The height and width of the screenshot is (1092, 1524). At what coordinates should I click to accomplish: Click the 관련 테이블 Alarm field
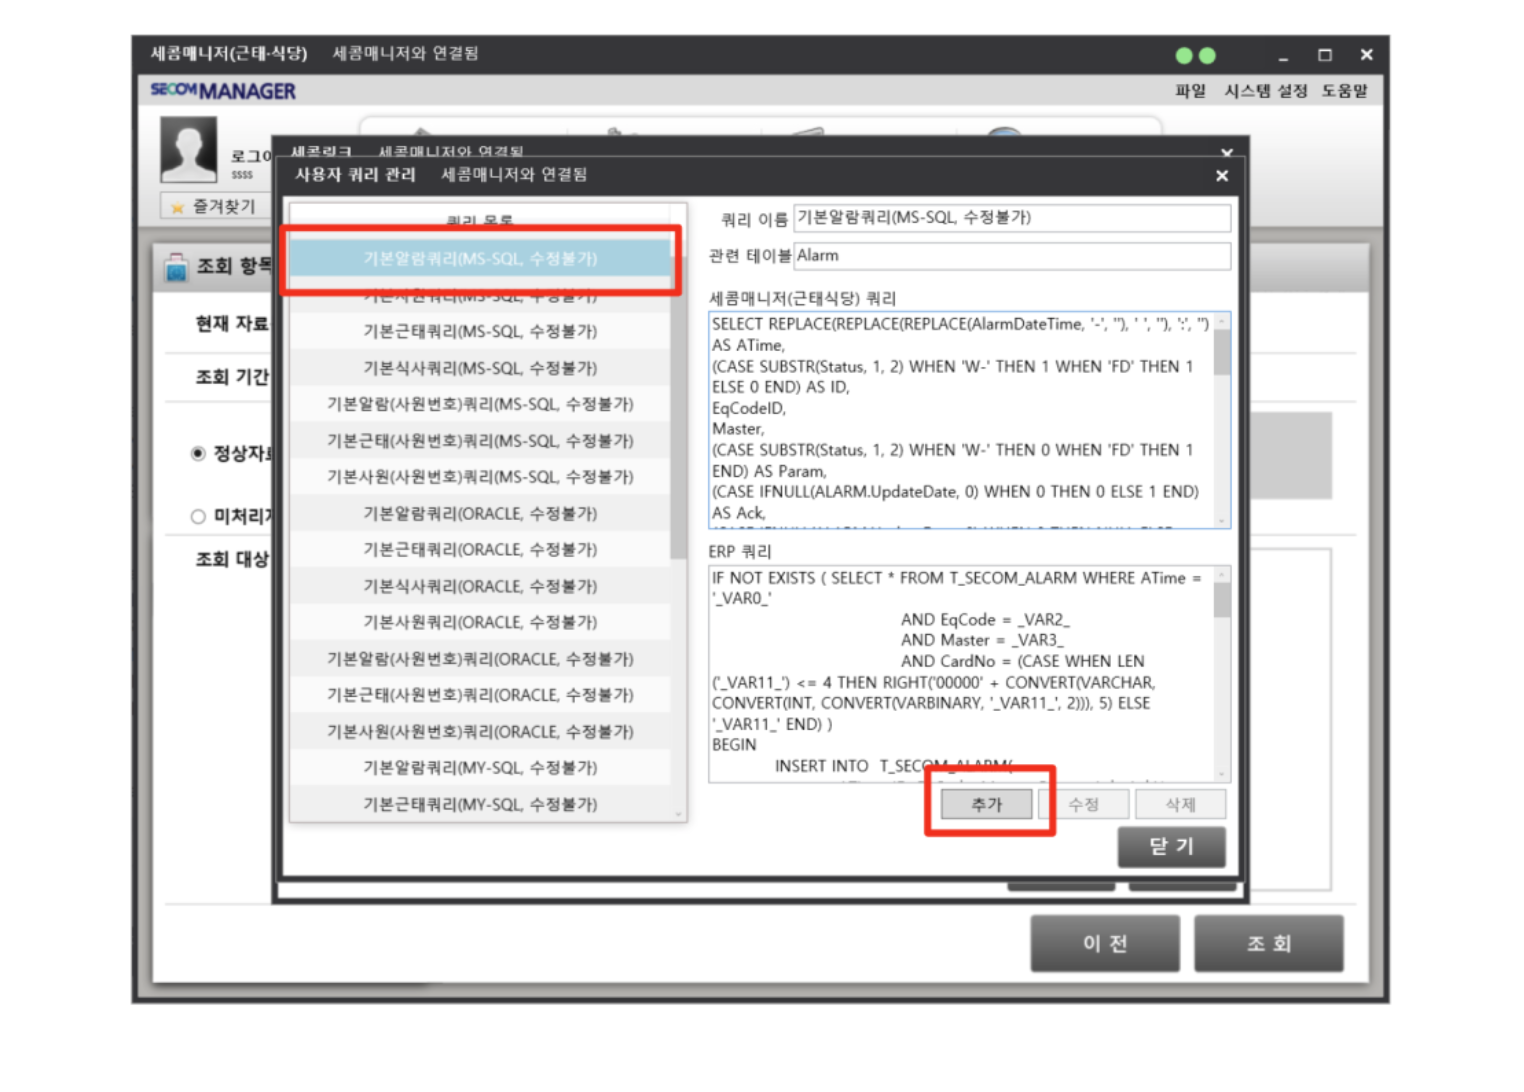tap(1011, 256)
